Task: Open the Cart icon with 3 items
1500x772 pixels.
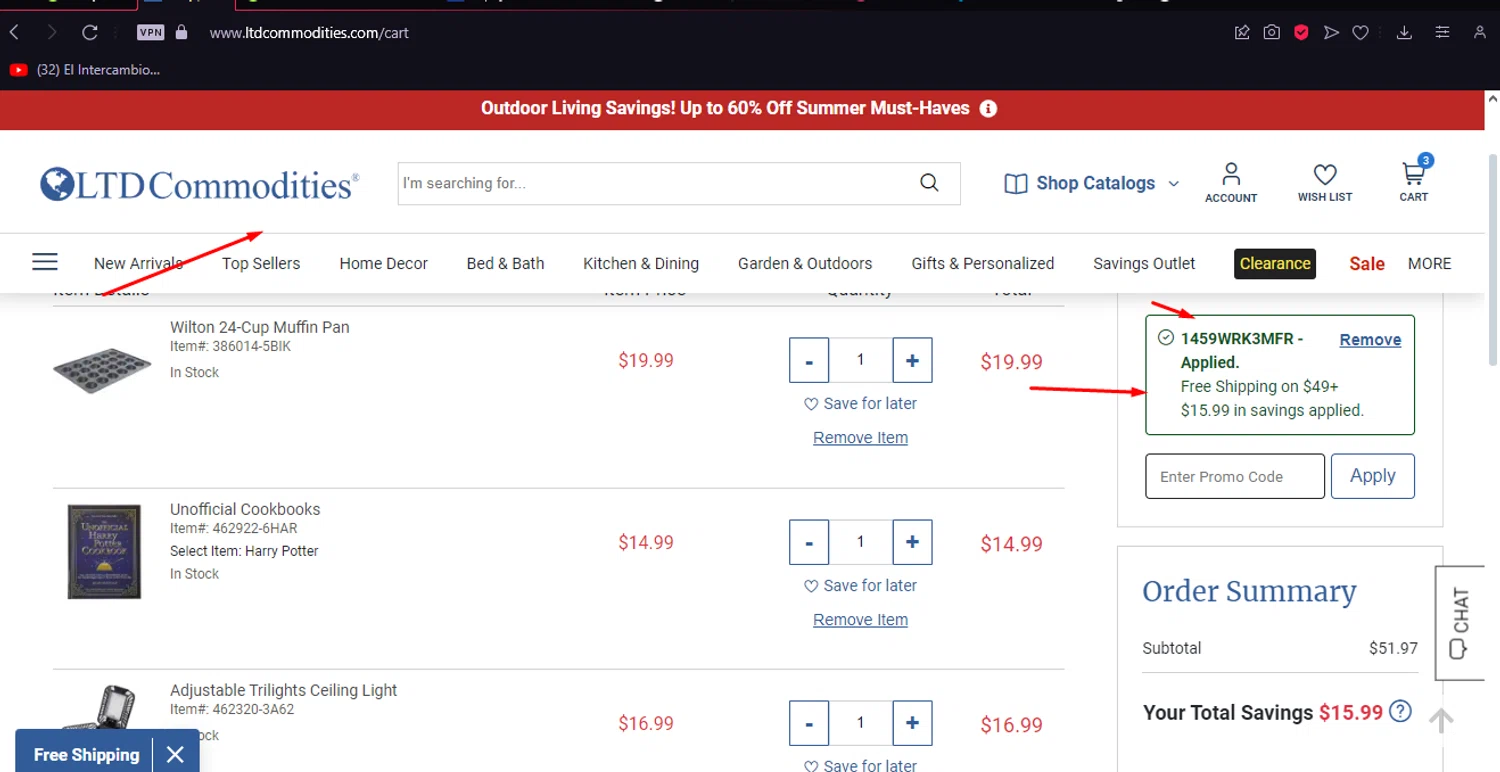Action: [x=1414, y=180]
